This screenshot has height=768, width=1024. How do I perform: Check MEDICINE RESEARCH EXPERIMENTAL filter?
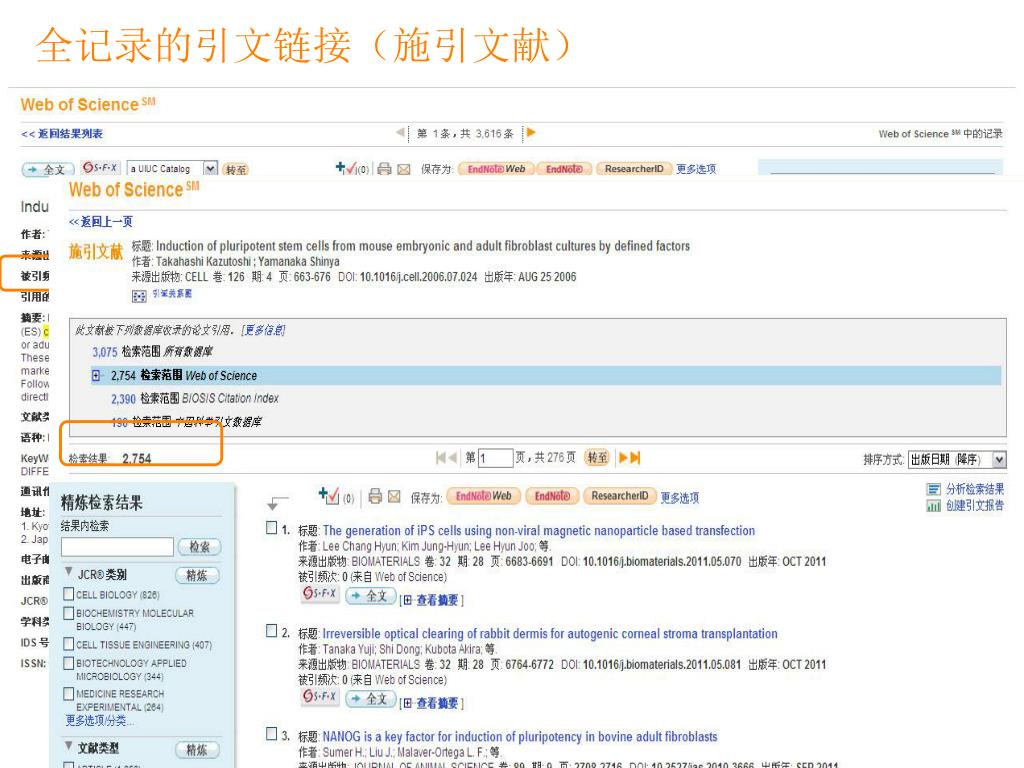[69, 694]
